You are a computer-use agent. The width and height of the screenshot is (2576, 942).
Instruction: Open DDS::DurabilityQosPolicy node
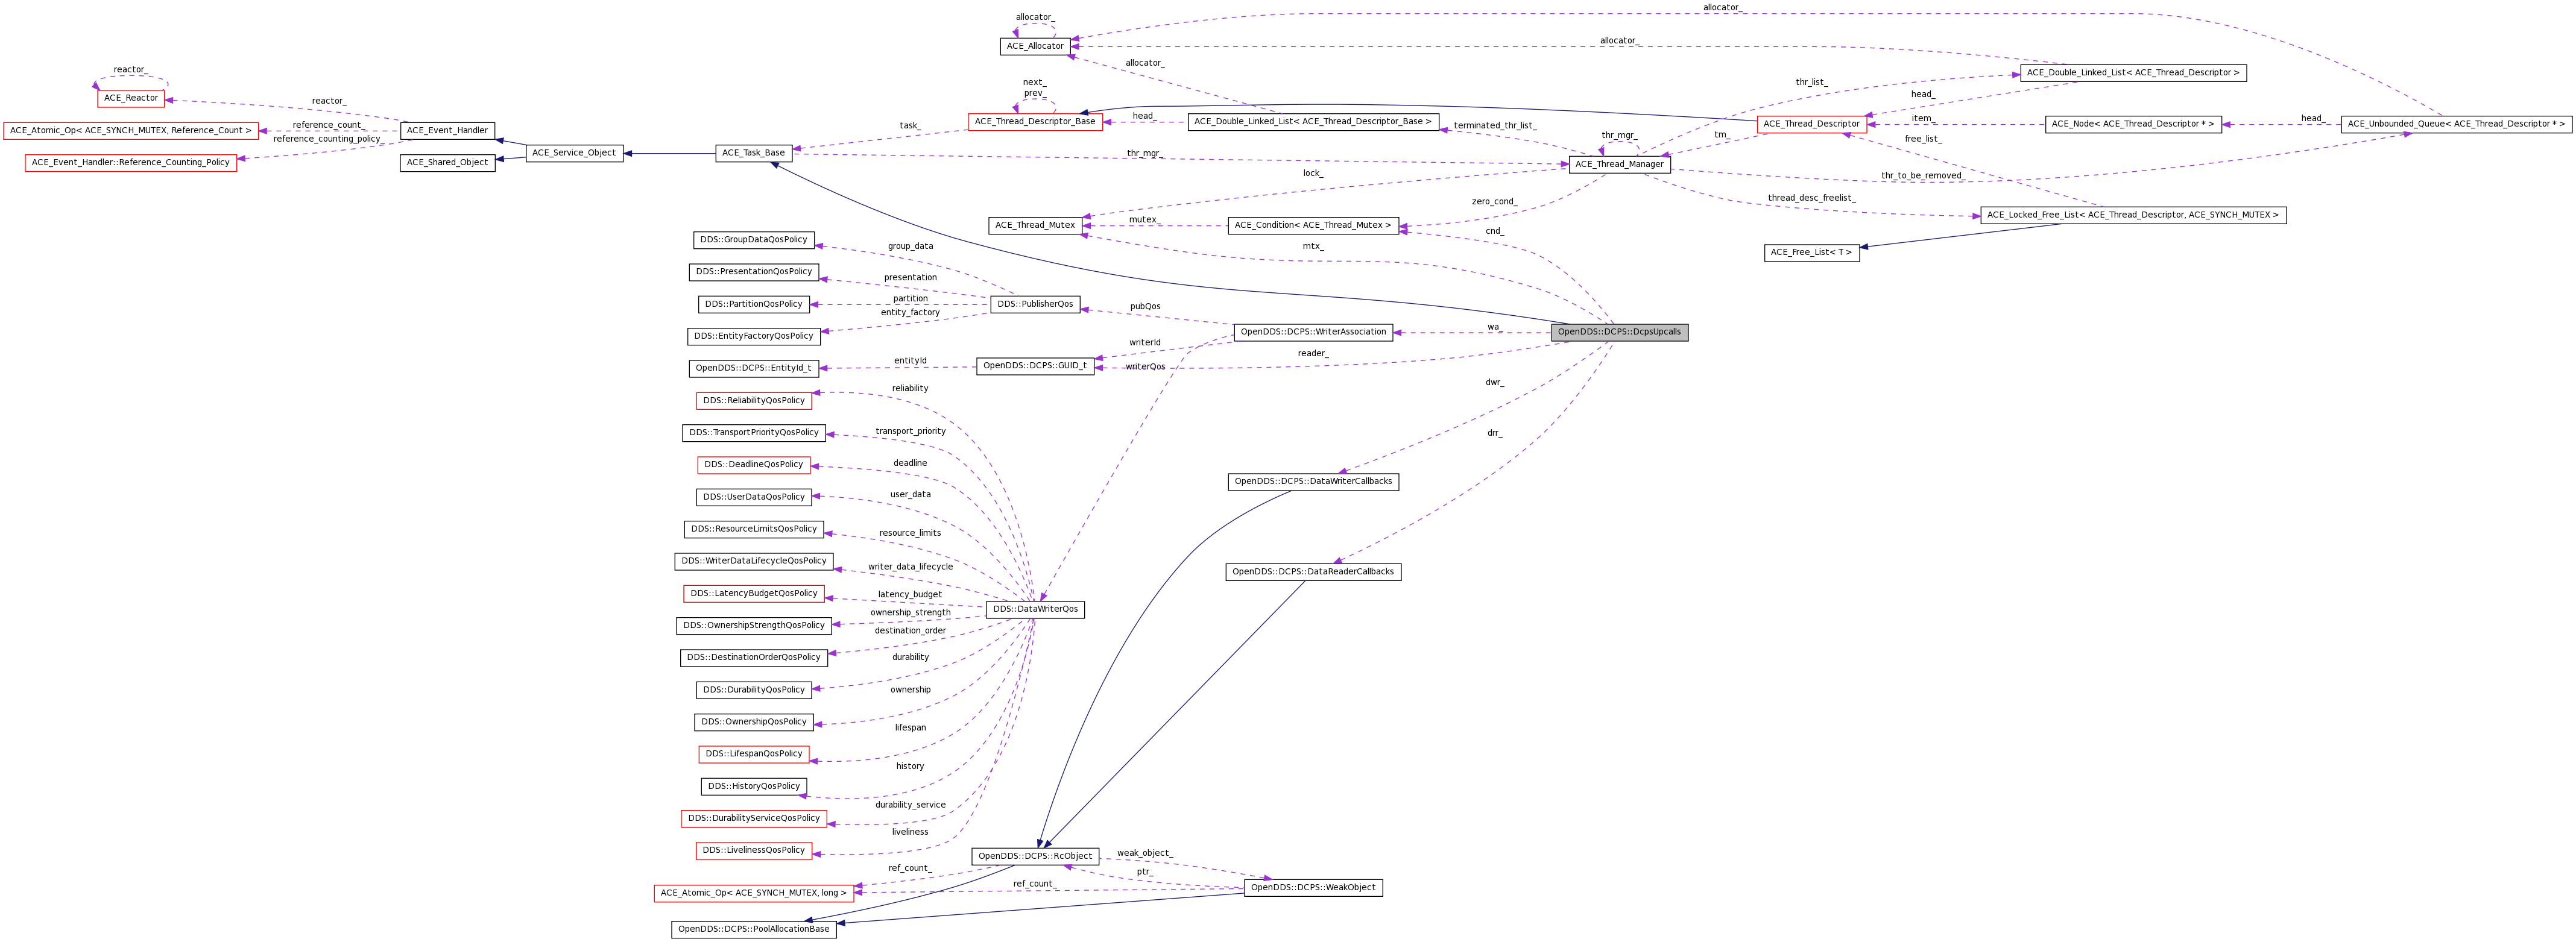click(x=753, y=690)
